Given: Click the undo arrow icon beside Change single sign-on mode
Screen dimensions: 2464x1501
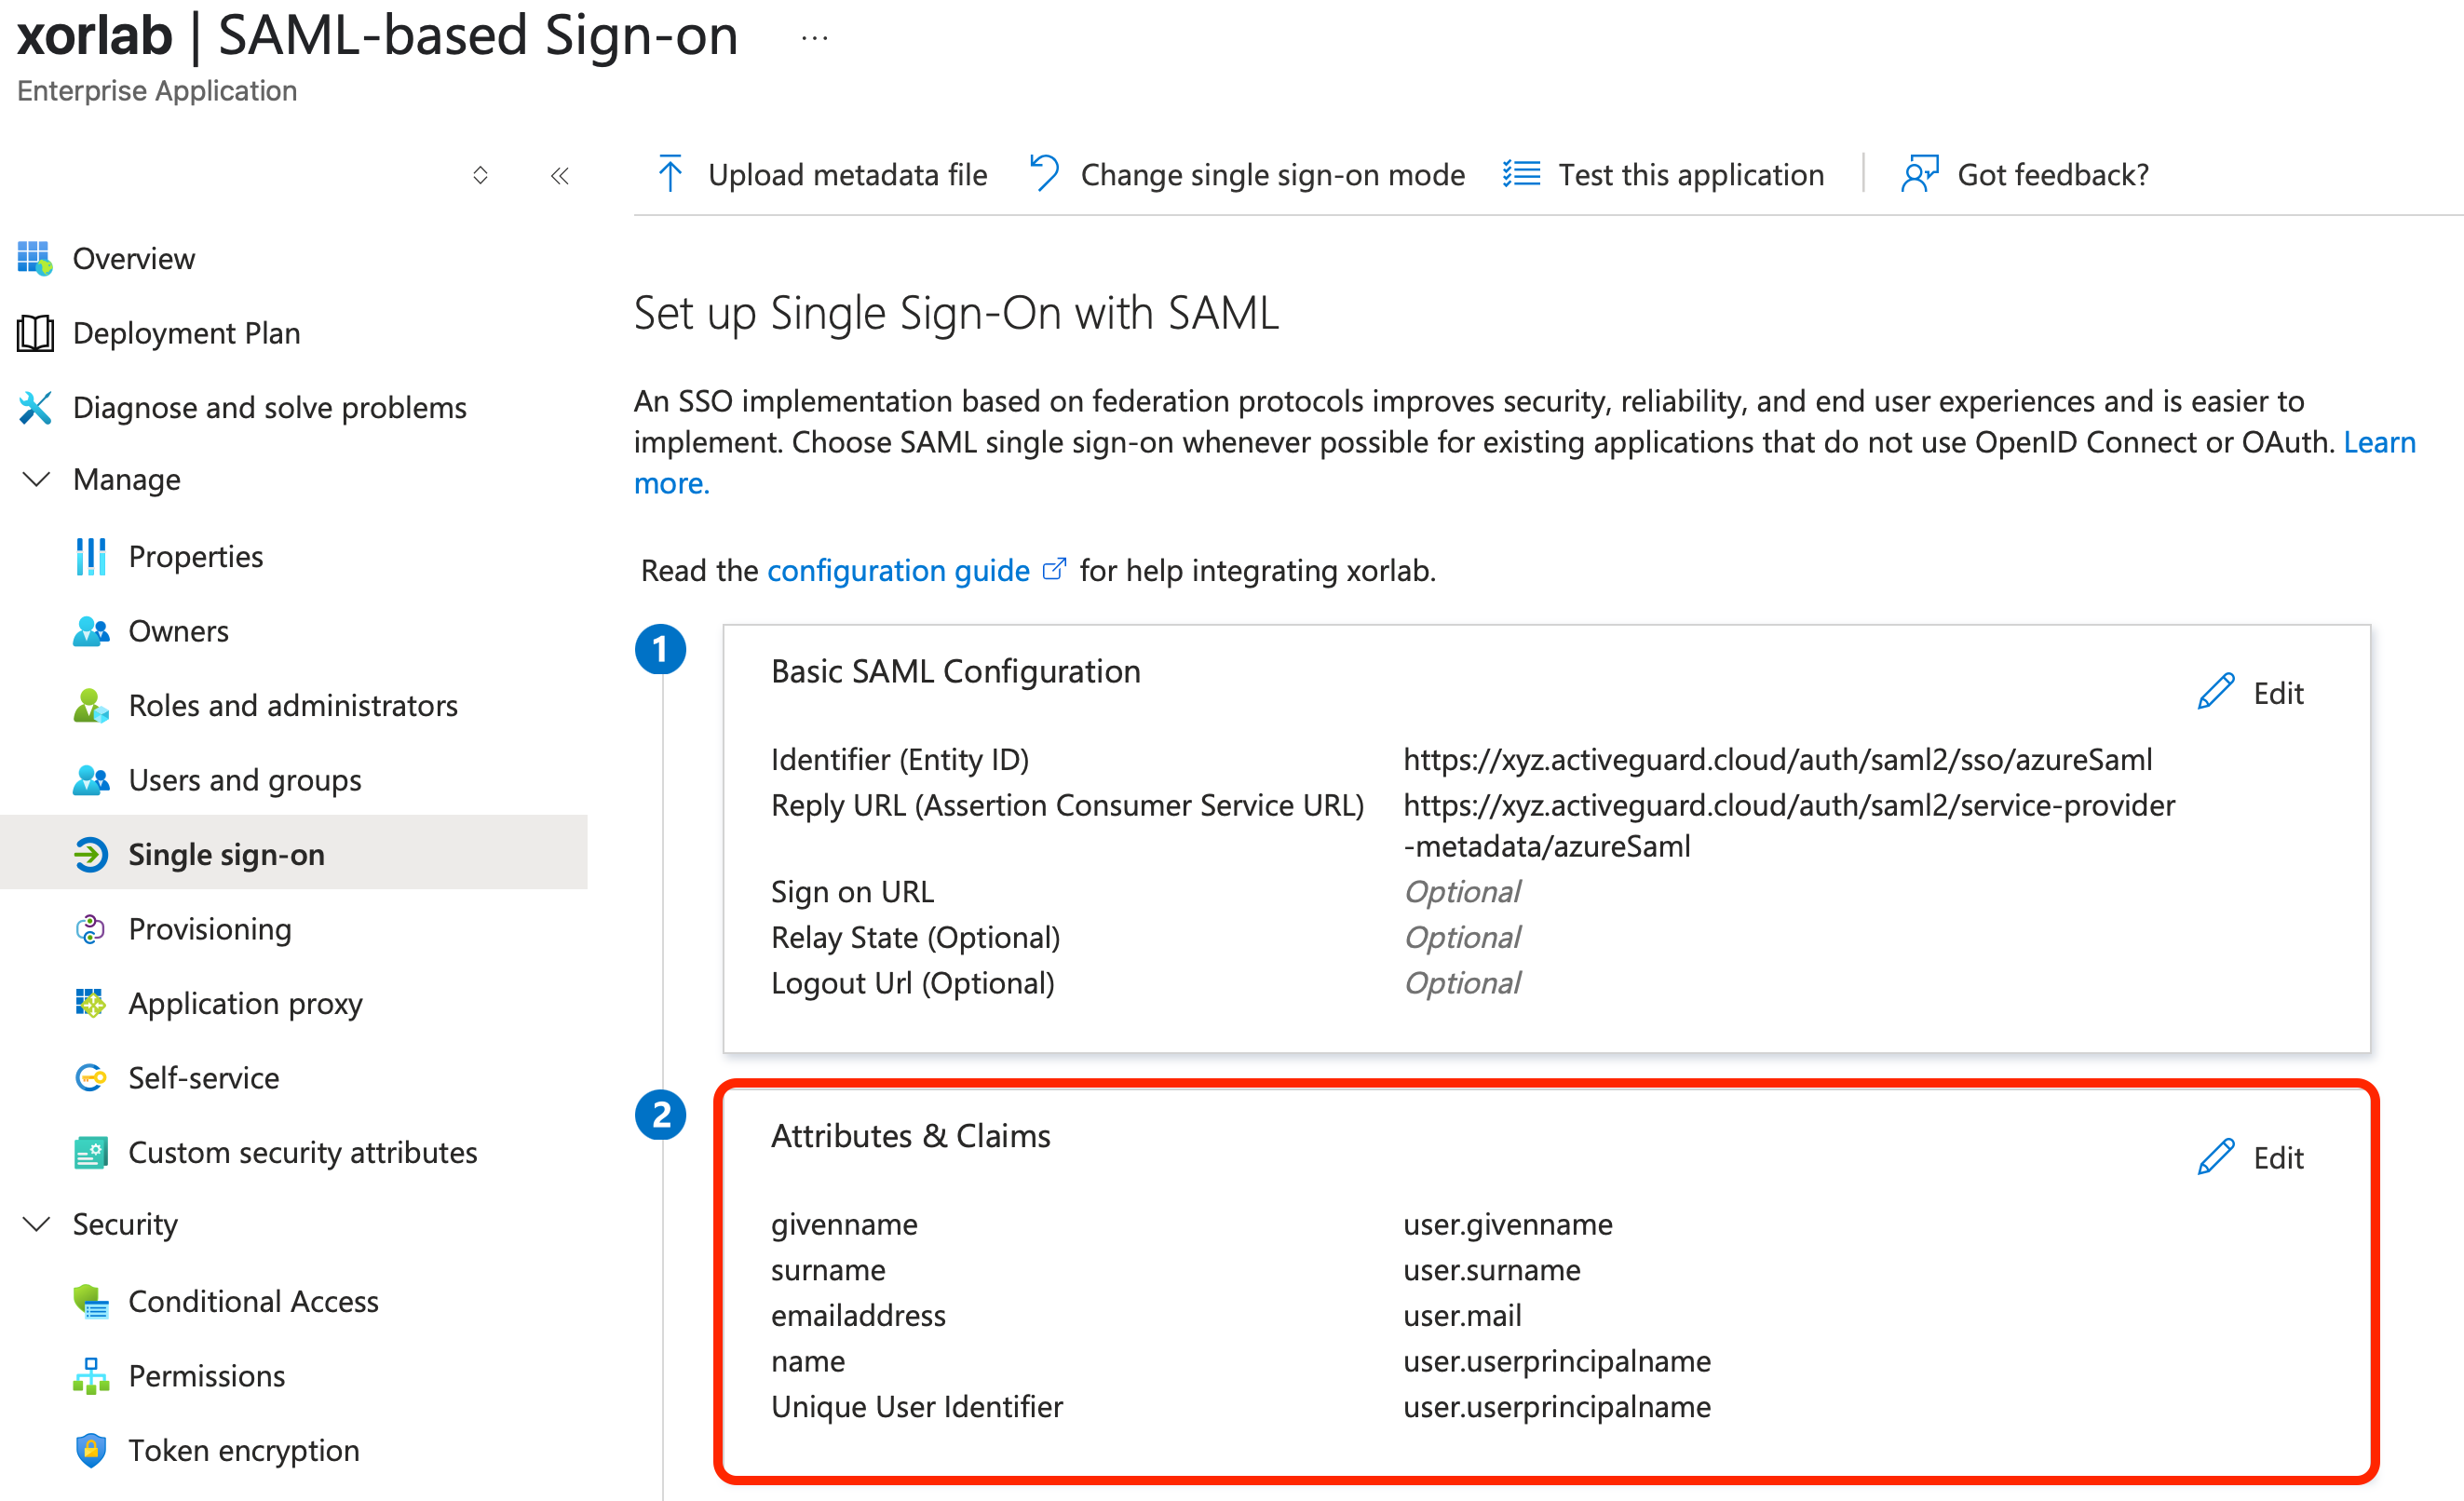Looking at the screenshot, I should coord(1044,173).
